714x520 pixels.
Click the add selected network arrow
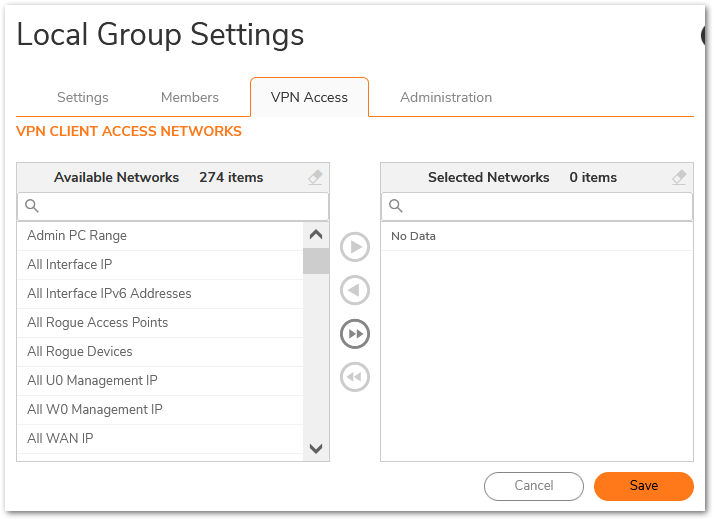click(355, 247)
